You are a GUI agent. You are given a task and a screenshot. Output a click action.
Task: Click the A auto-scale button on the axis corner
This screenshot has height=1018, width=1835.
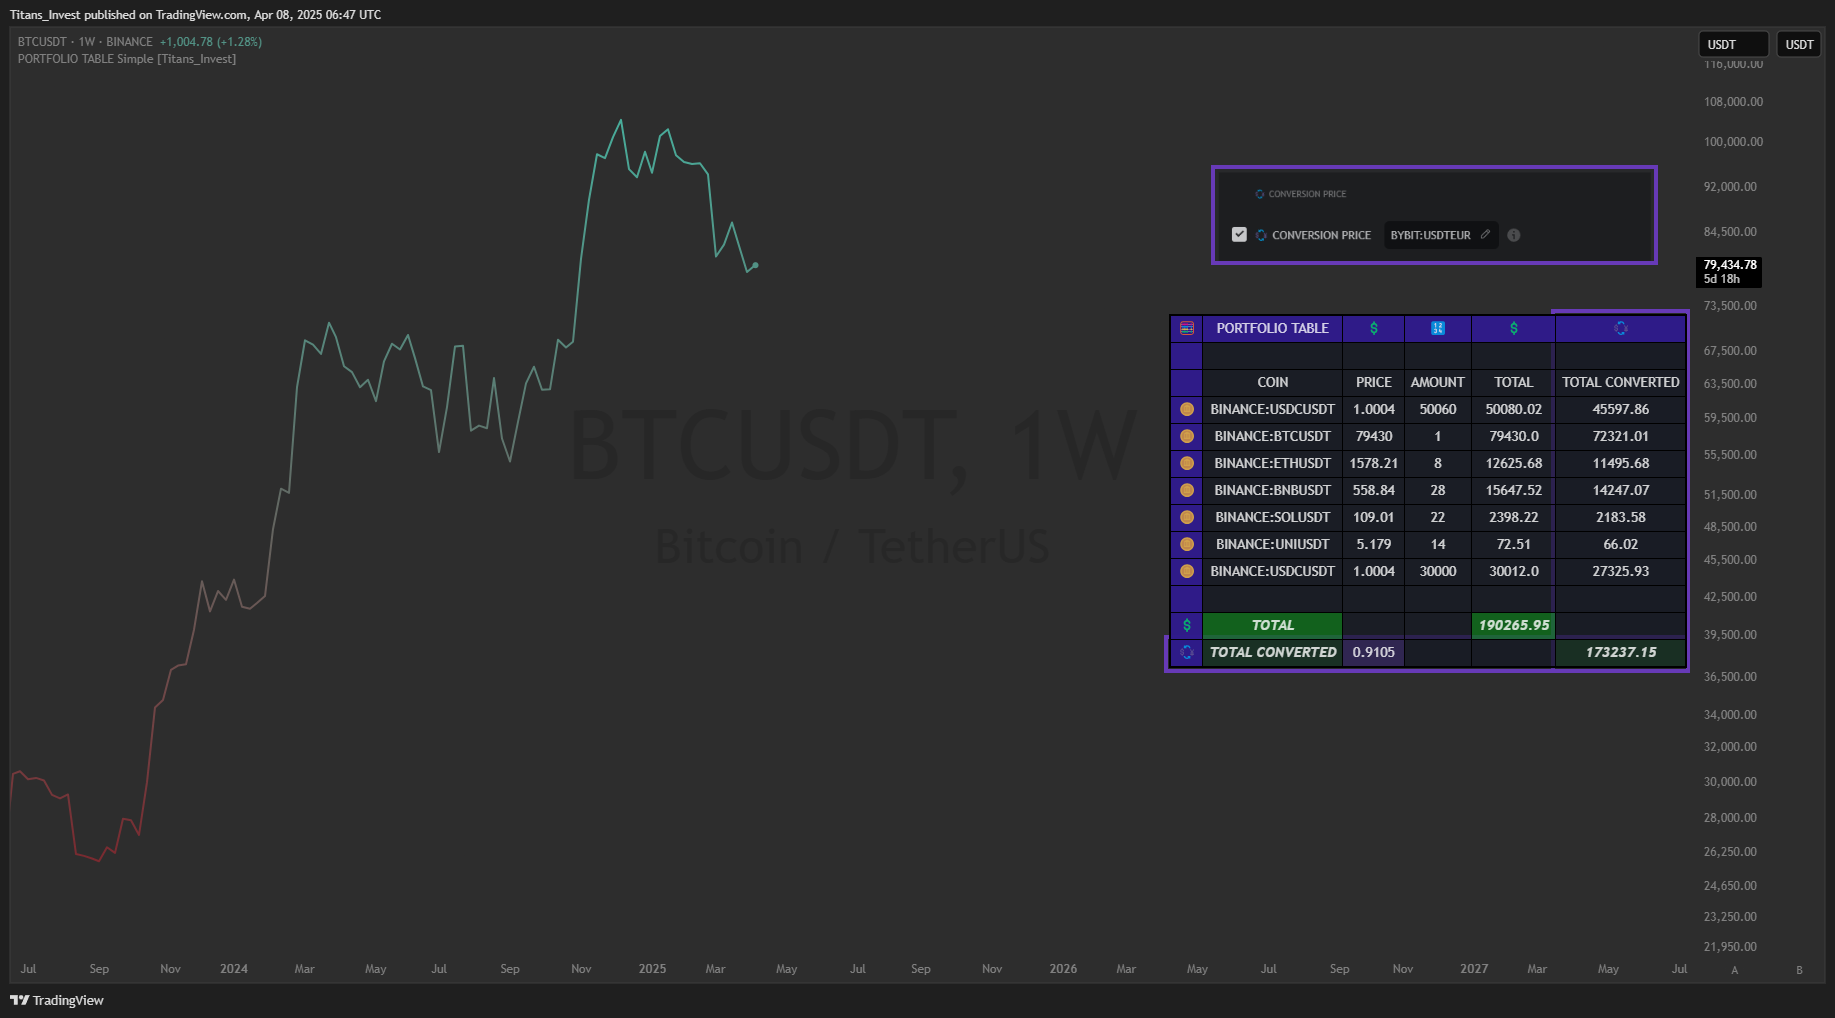[1735, 970]
